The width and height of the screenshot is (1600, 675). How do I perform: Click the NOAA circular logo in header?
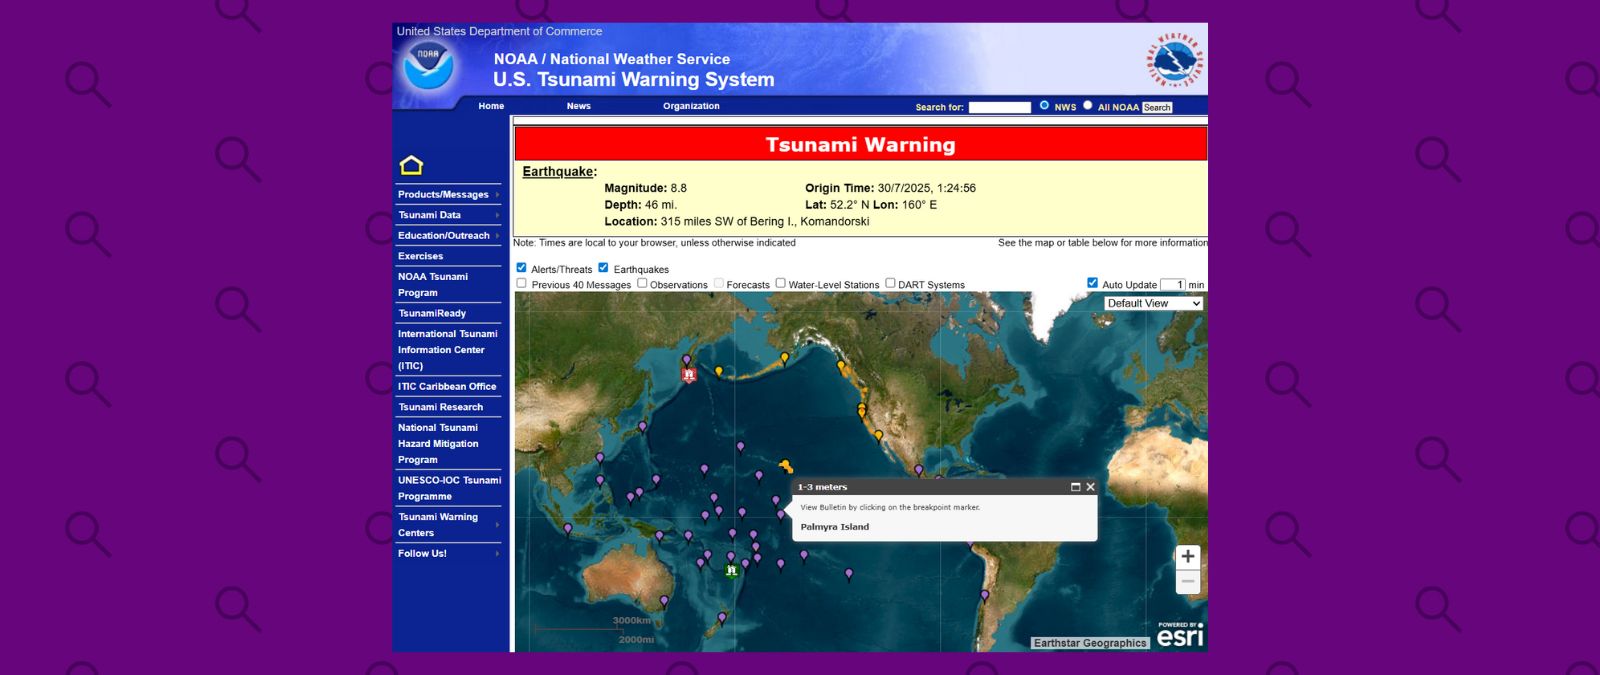pyautogui.click(x=428, y=66)
